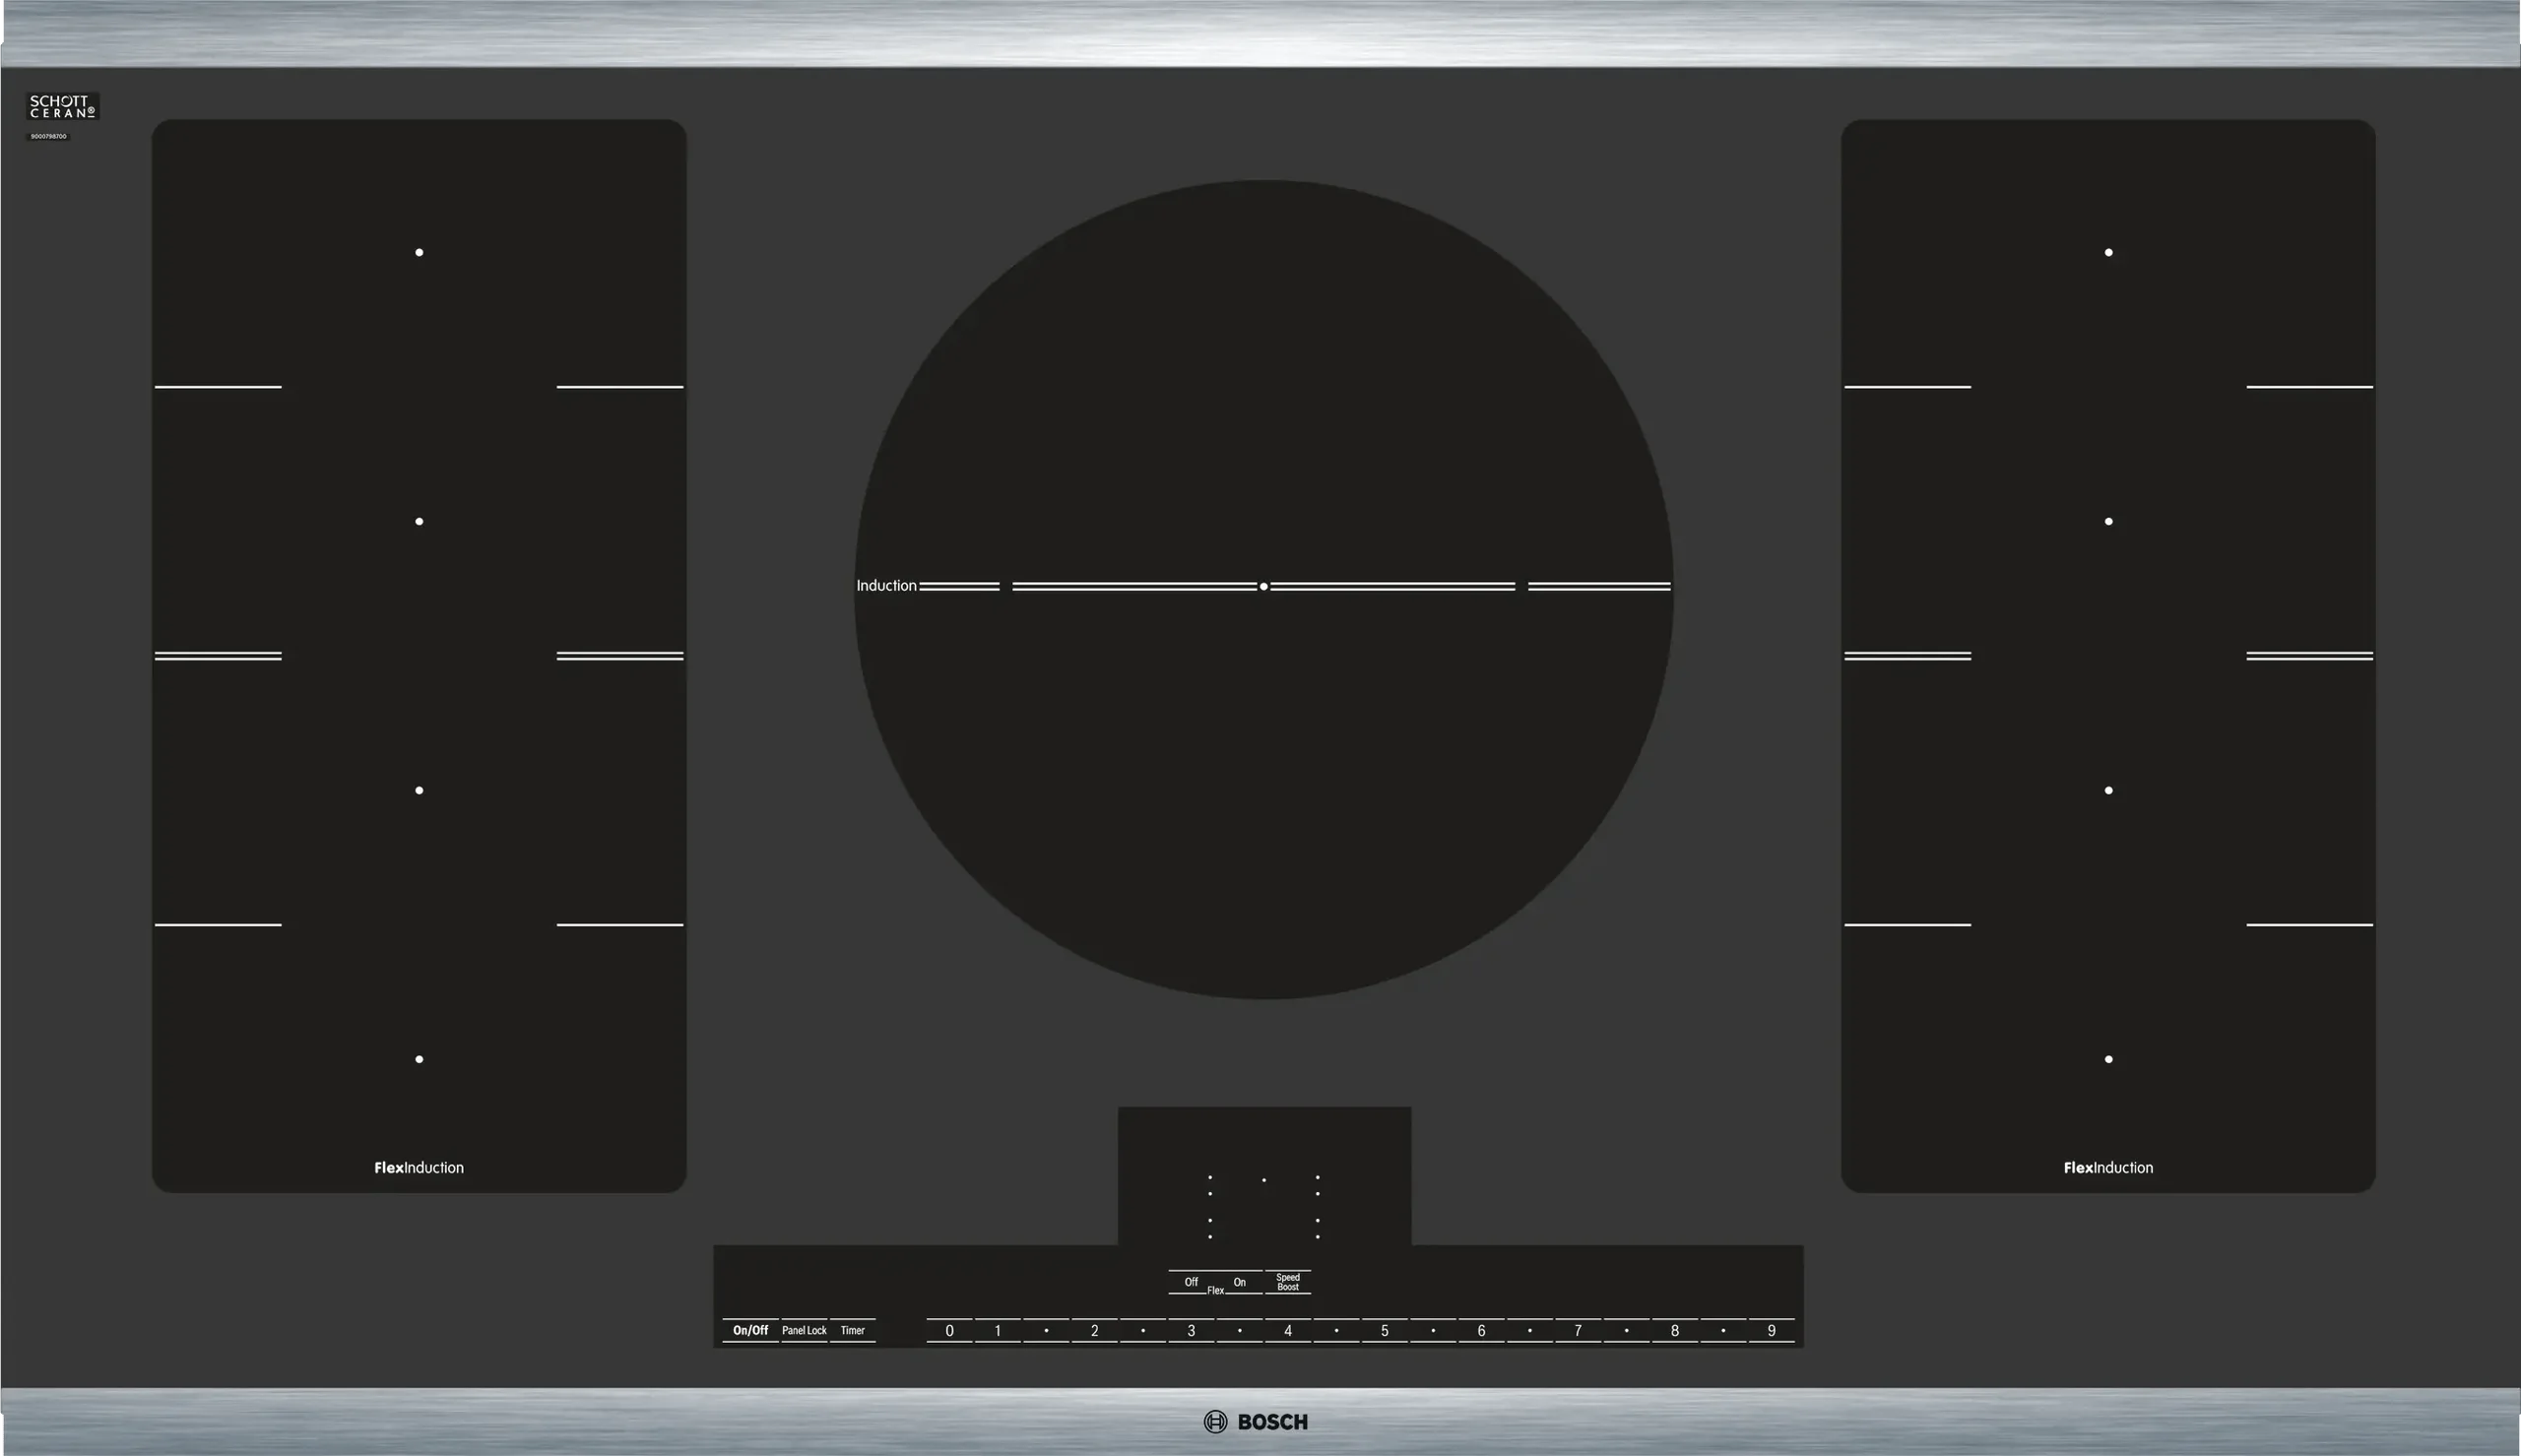Set Flex zone to Off
Screen dimensions: 2521x1456
(1190, 1282)
